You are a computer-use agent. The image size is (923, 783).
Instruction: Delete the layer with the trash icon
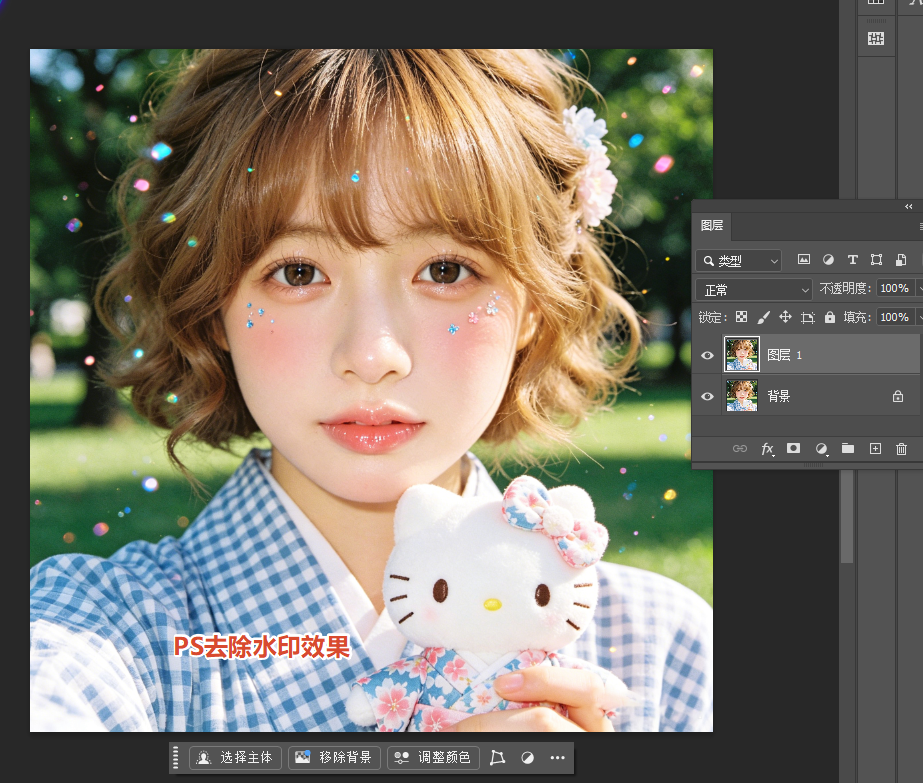pos(901,449)
